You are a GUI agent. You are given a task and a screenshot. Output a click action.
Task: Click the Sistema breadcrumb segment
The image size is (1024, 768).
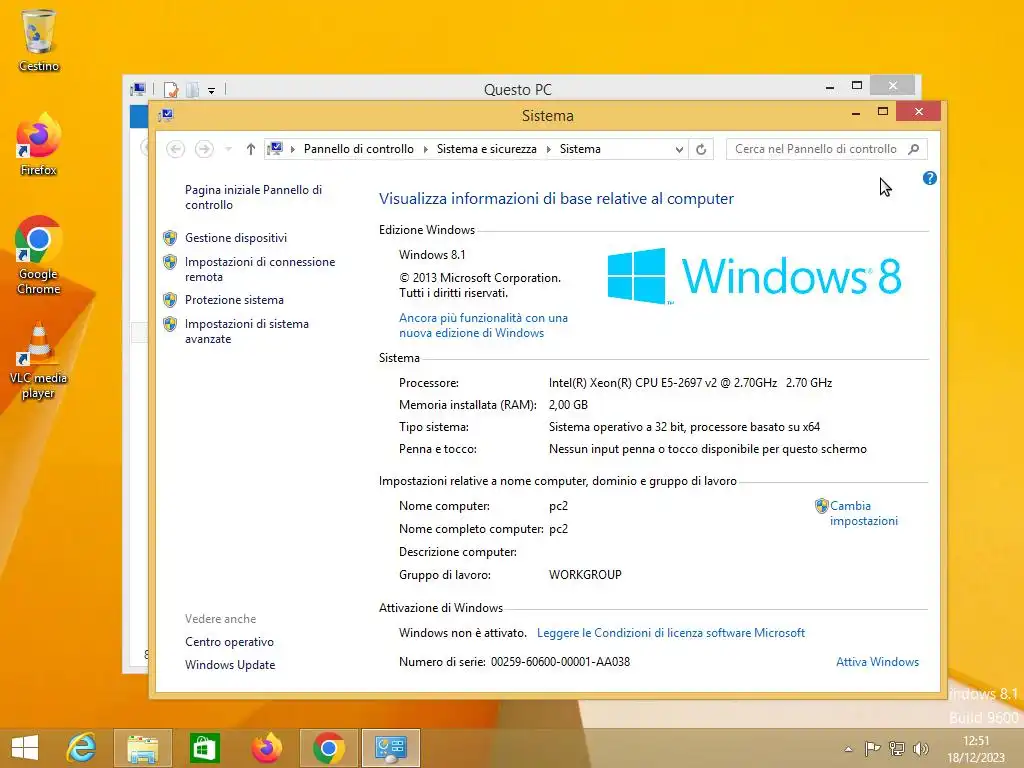click(x=580, y=149)
